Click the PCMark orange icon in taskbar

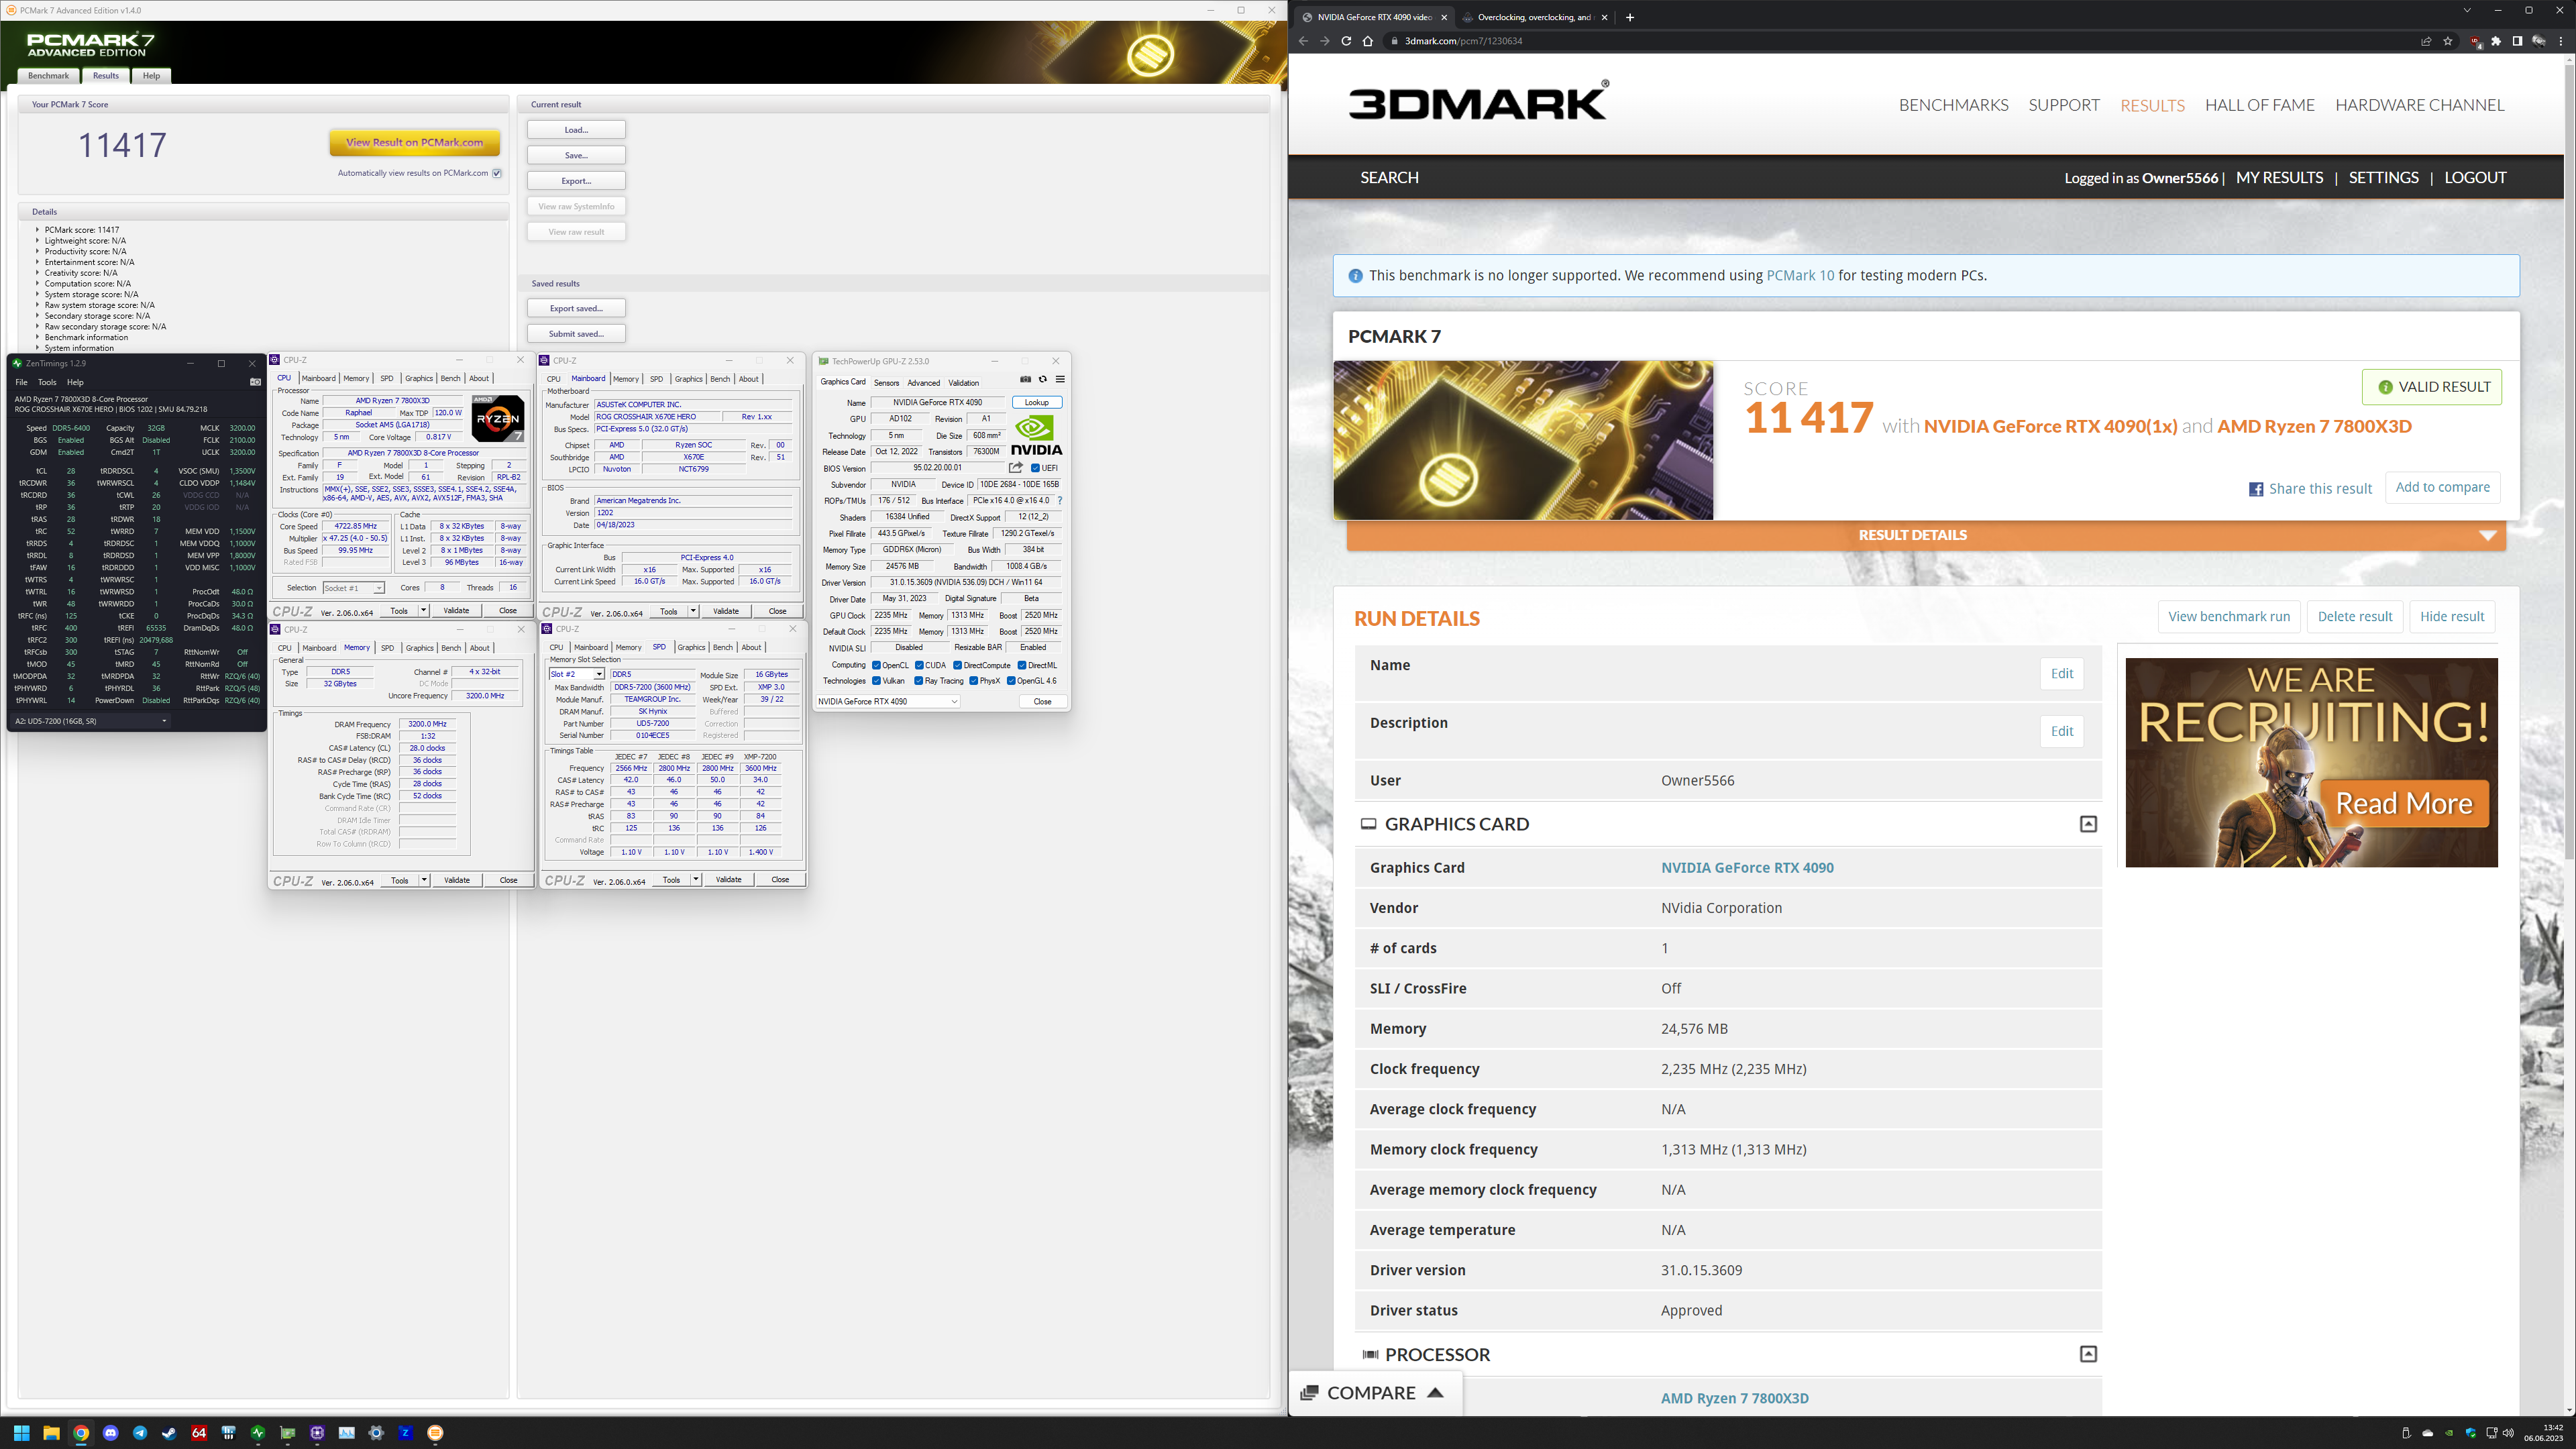click(435, 1433)
